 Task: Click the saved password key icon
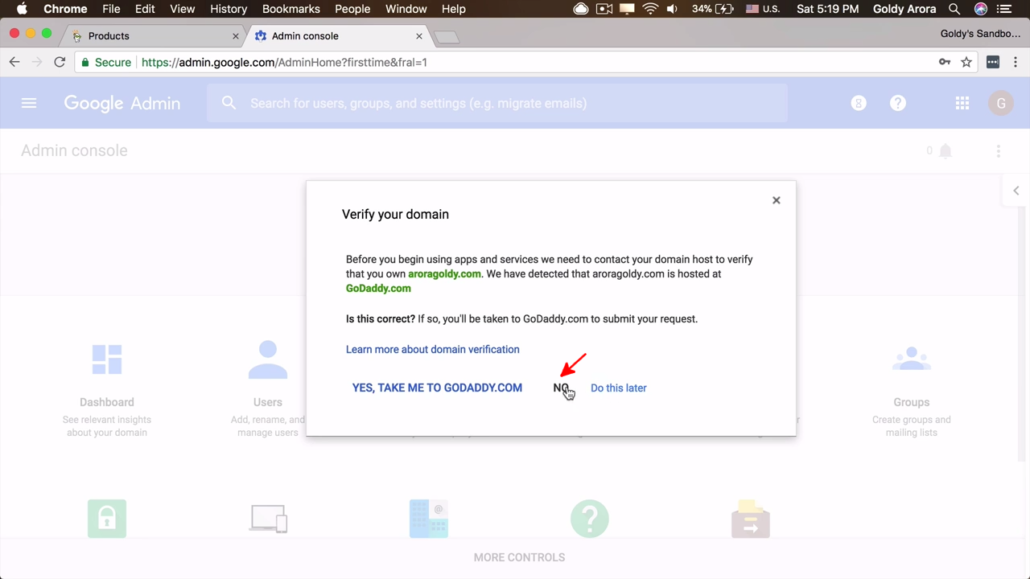pyautogui.click(x=945, y=62)
